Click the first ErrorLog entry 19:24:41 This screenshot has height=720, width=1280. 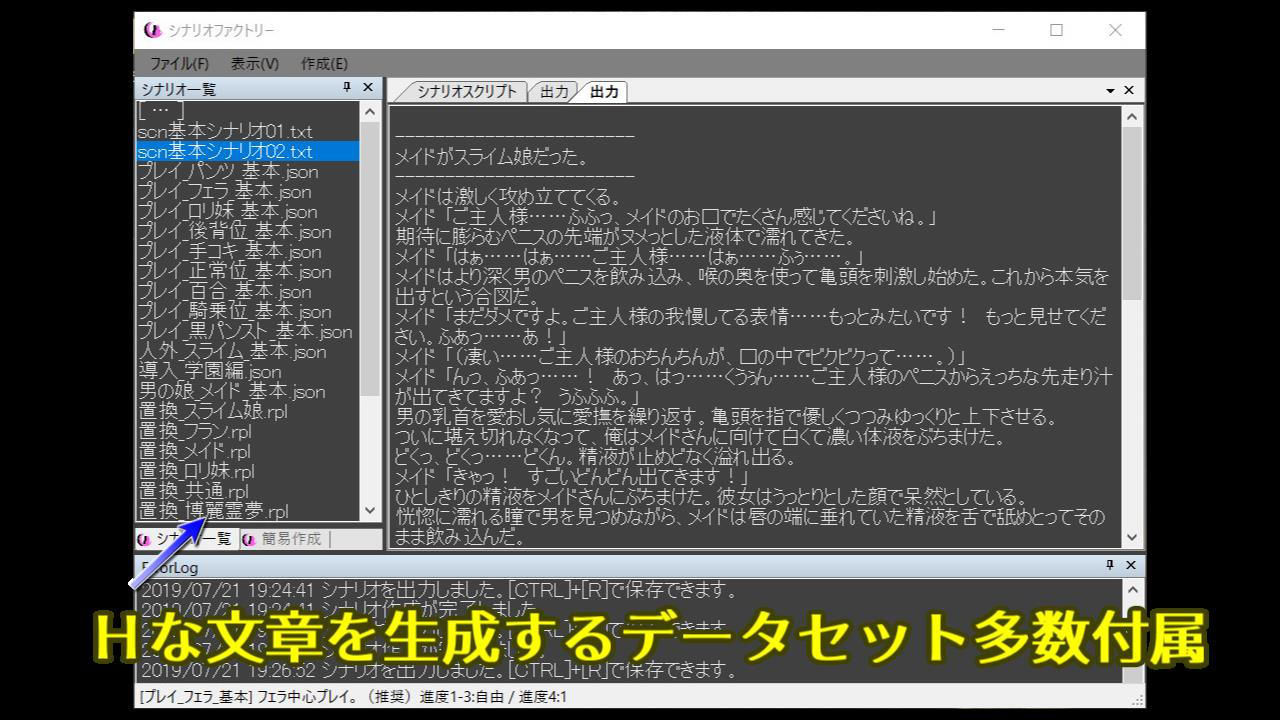pos(440,590)
